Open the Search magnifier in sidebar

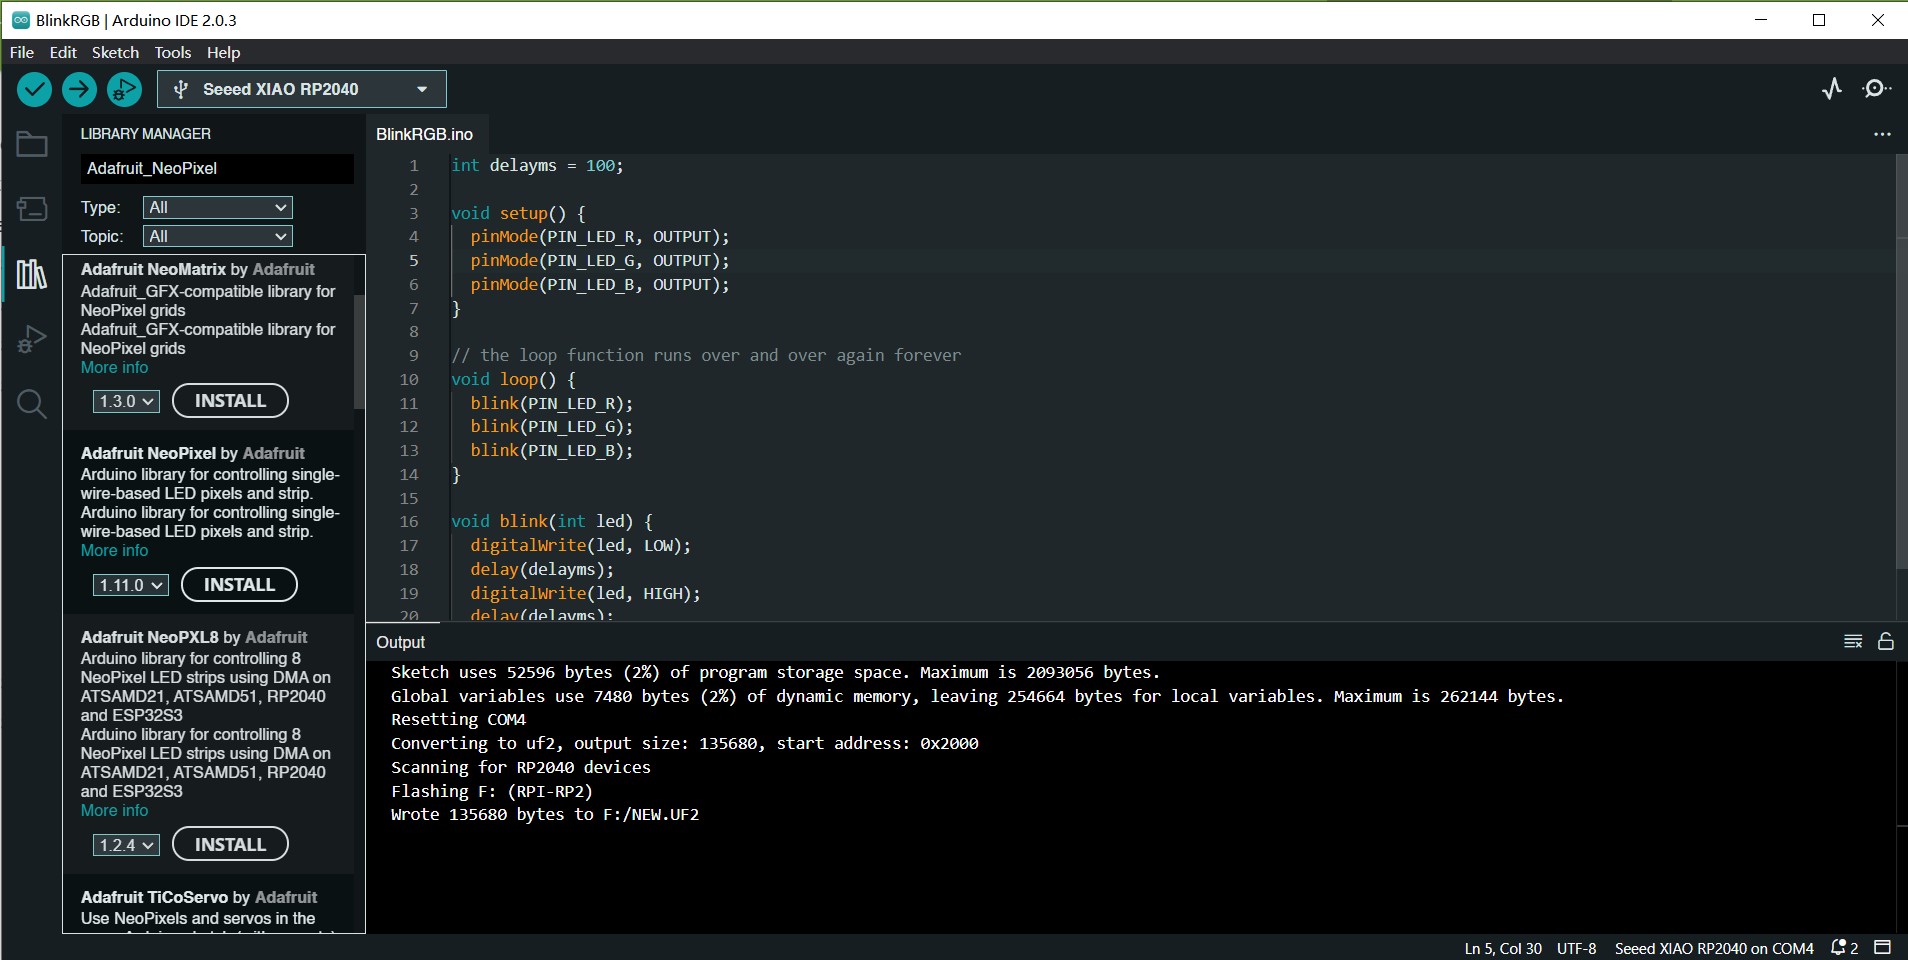(32, 404)
